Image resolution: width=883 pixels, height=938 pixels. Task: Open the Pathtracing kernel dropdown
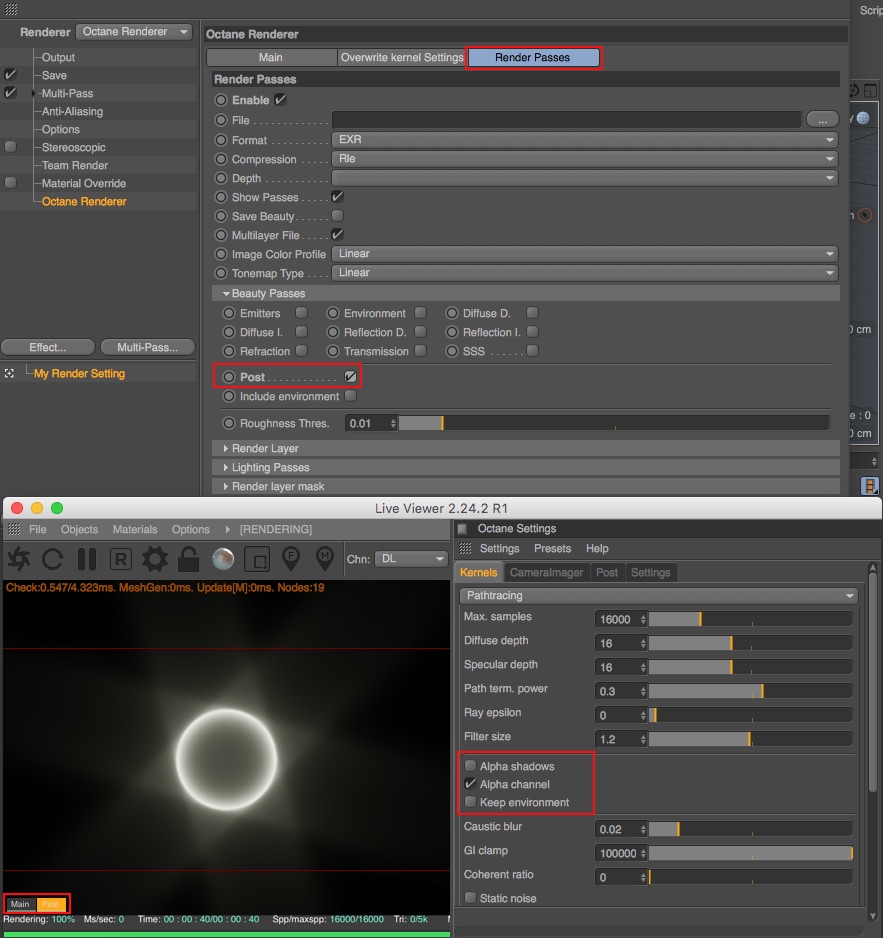(x=659, y=596)
